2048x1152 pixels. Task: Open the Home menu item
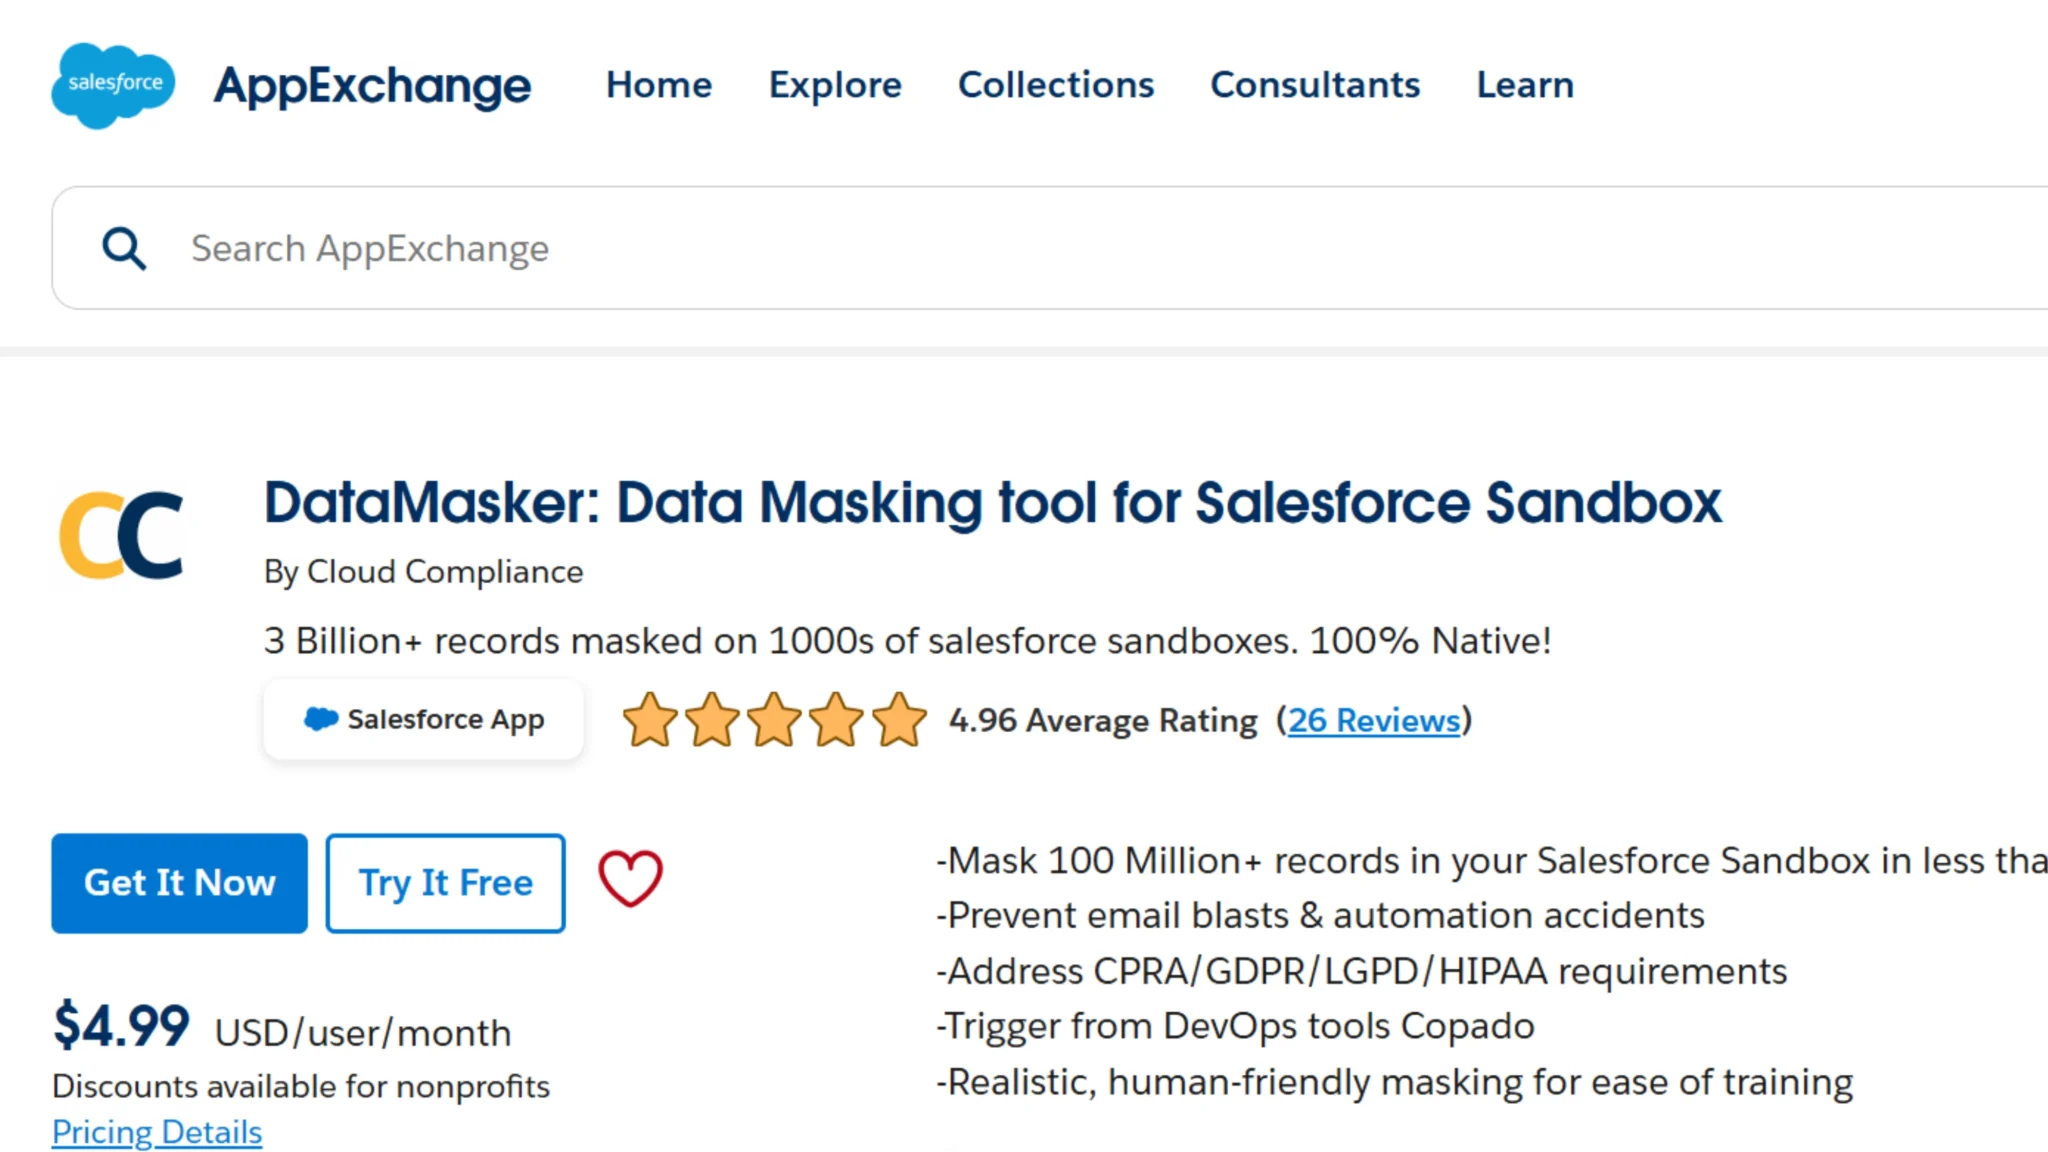(x=659, y=85)
